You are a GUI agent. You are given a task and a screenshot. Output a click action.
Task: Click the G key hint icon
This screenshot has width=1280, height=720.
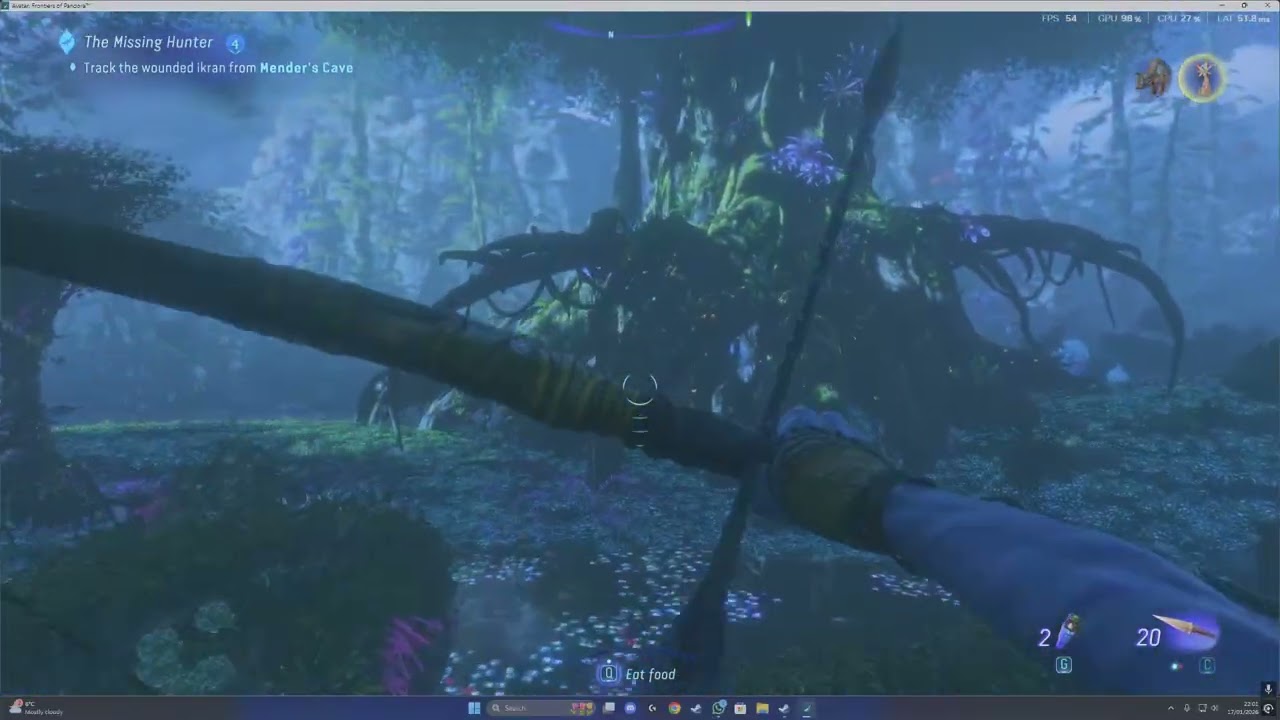tap(1064, 665)
